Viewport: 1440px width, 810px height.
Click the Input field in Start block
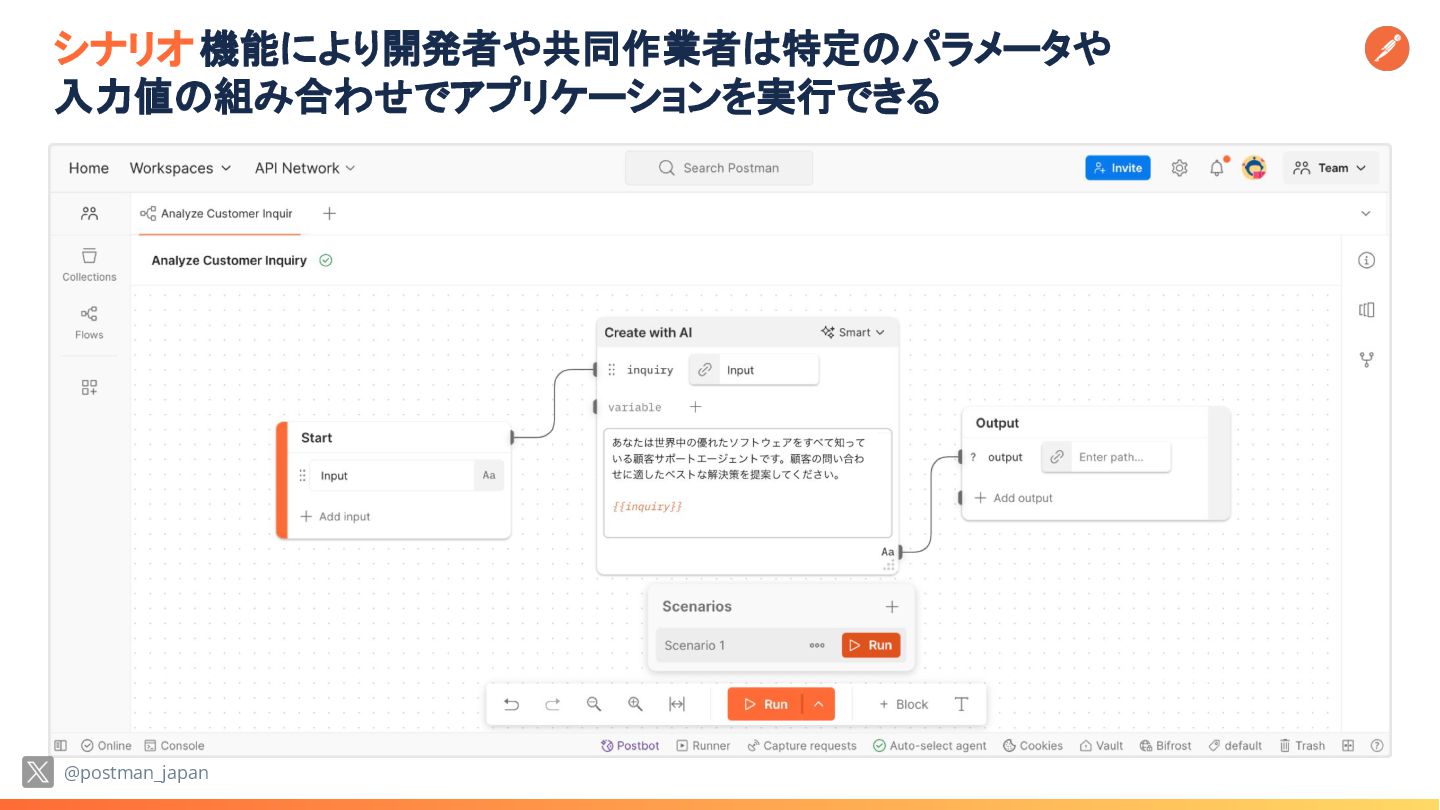pyautogui.click(x=392, y=476)
